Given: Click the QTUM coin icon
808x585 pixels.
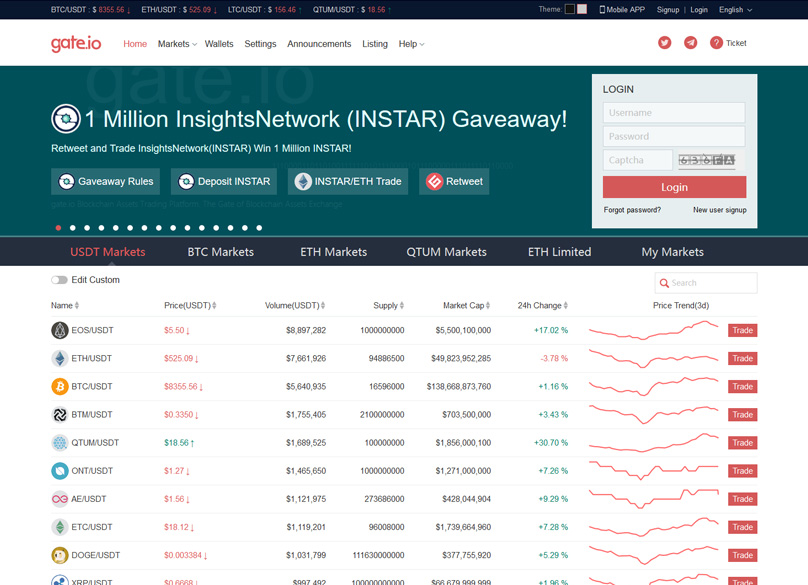Looking at the screenshot, I should (60, 443).
